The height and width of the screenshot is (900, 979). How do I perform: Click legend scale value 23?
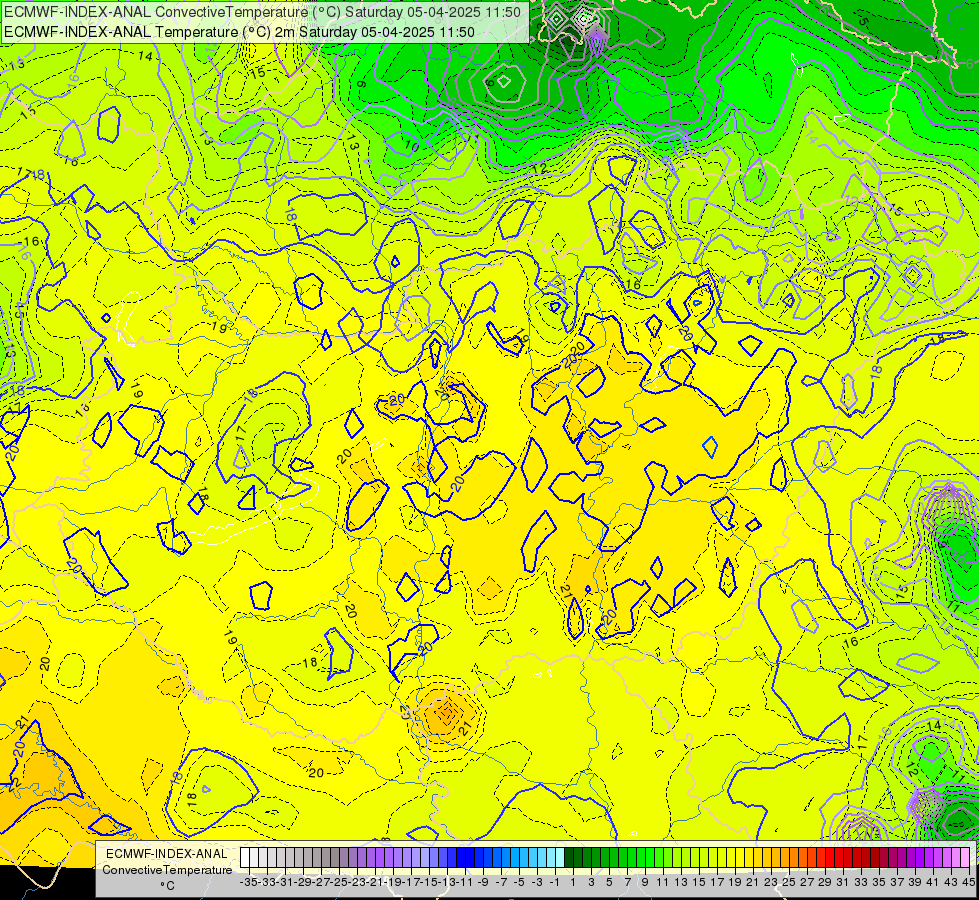click(771, 882)
